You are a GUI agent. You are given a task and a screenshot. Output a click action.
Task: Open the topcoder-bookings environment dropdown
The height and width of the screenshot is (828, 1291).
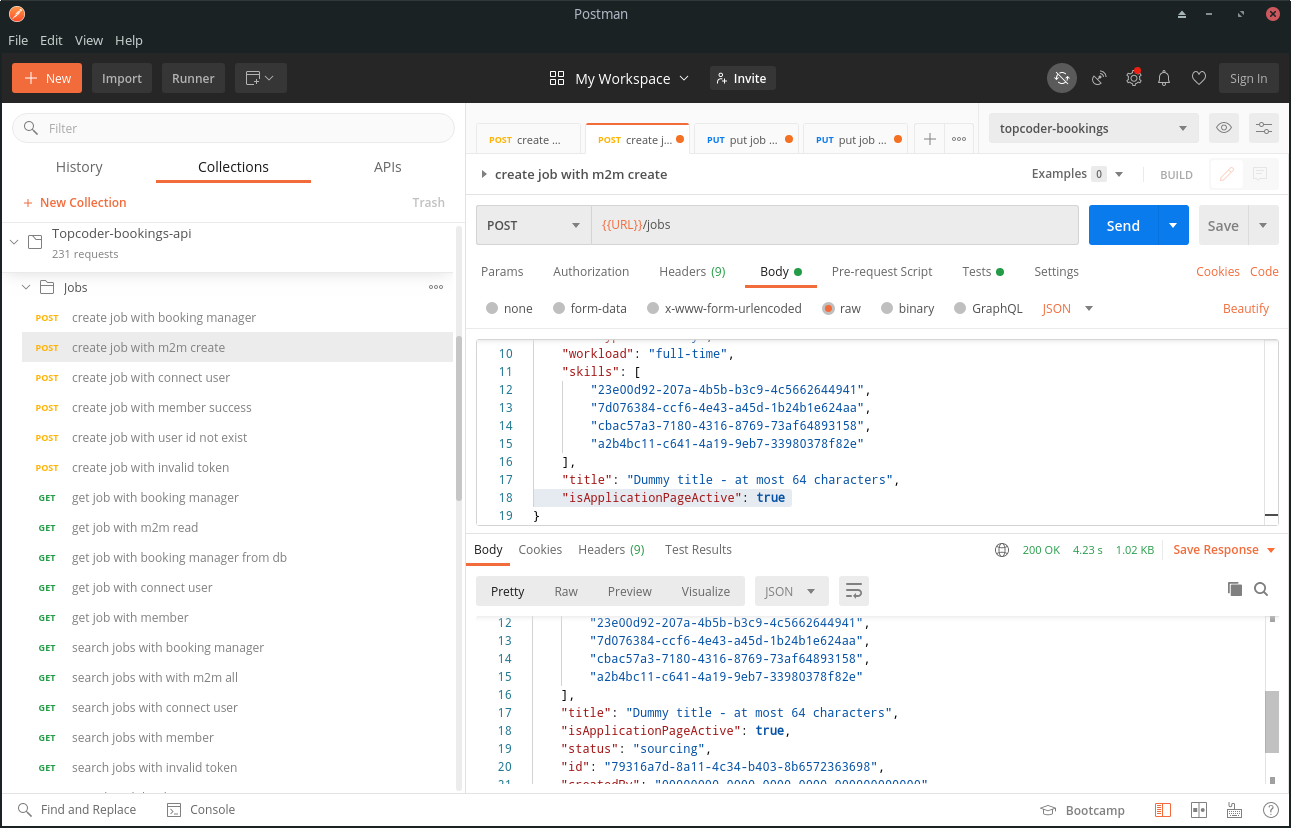(1093, 128)
